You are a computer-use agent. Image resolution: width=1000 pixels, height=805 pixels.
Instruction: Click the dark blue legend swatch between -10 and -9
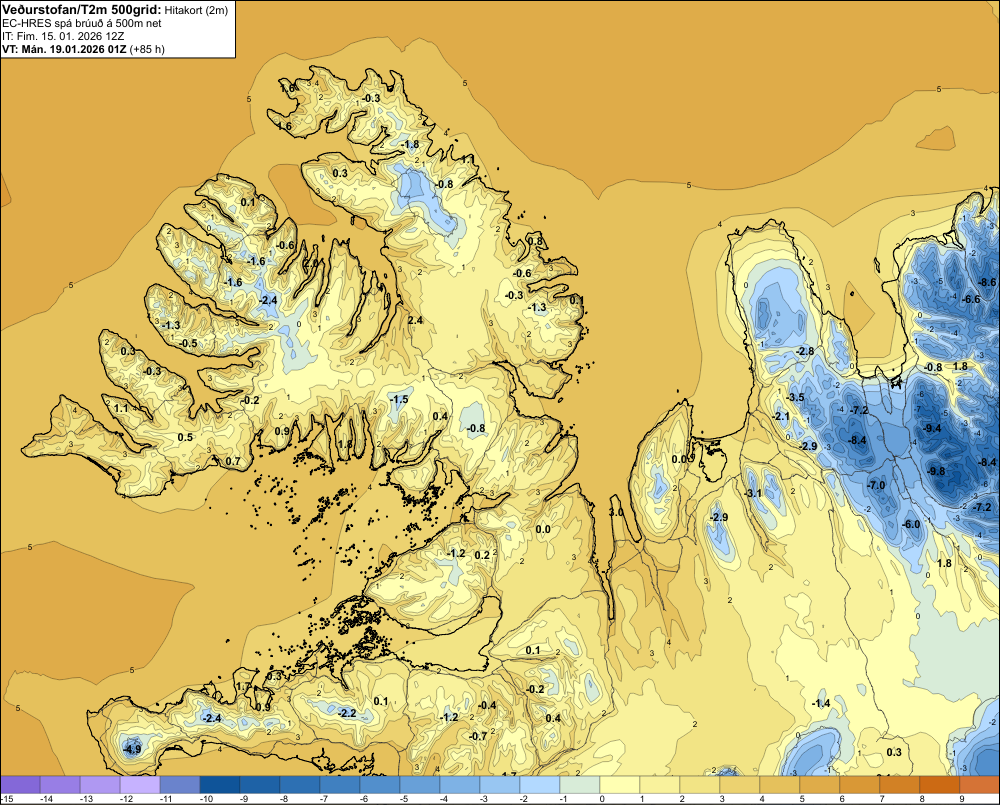220,784
